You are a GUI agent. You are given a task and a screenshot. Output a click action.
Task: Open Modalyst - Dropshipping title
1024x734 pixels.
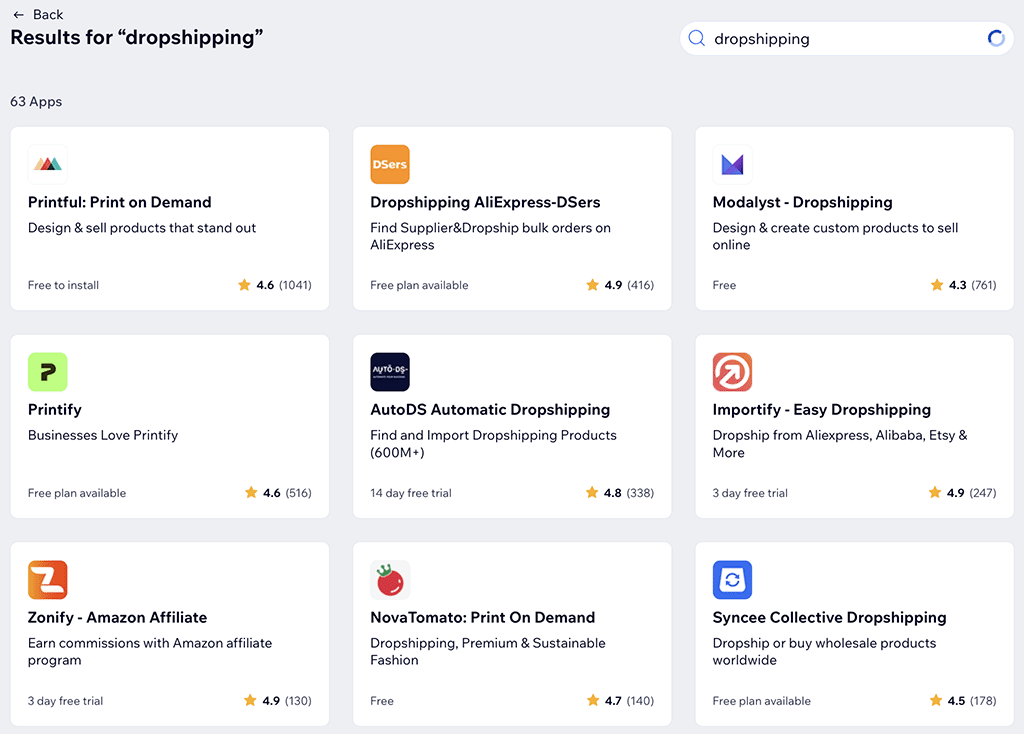803,202
